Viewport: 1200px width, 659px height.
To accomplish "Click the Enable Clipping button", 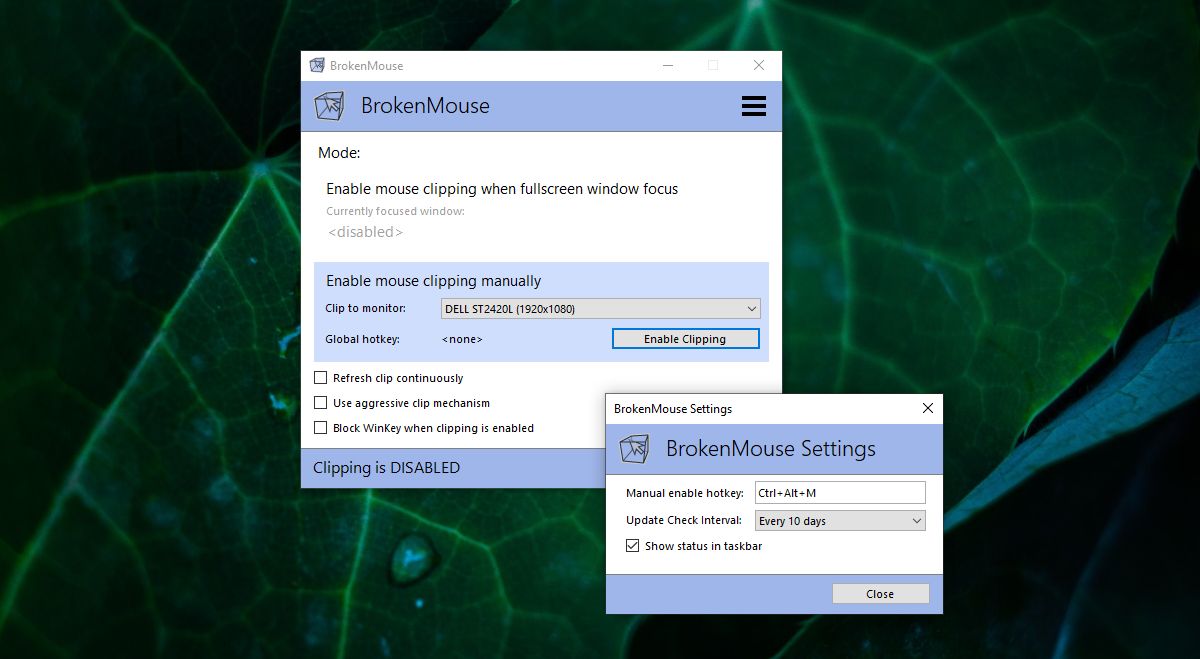I will coord(685,339).
